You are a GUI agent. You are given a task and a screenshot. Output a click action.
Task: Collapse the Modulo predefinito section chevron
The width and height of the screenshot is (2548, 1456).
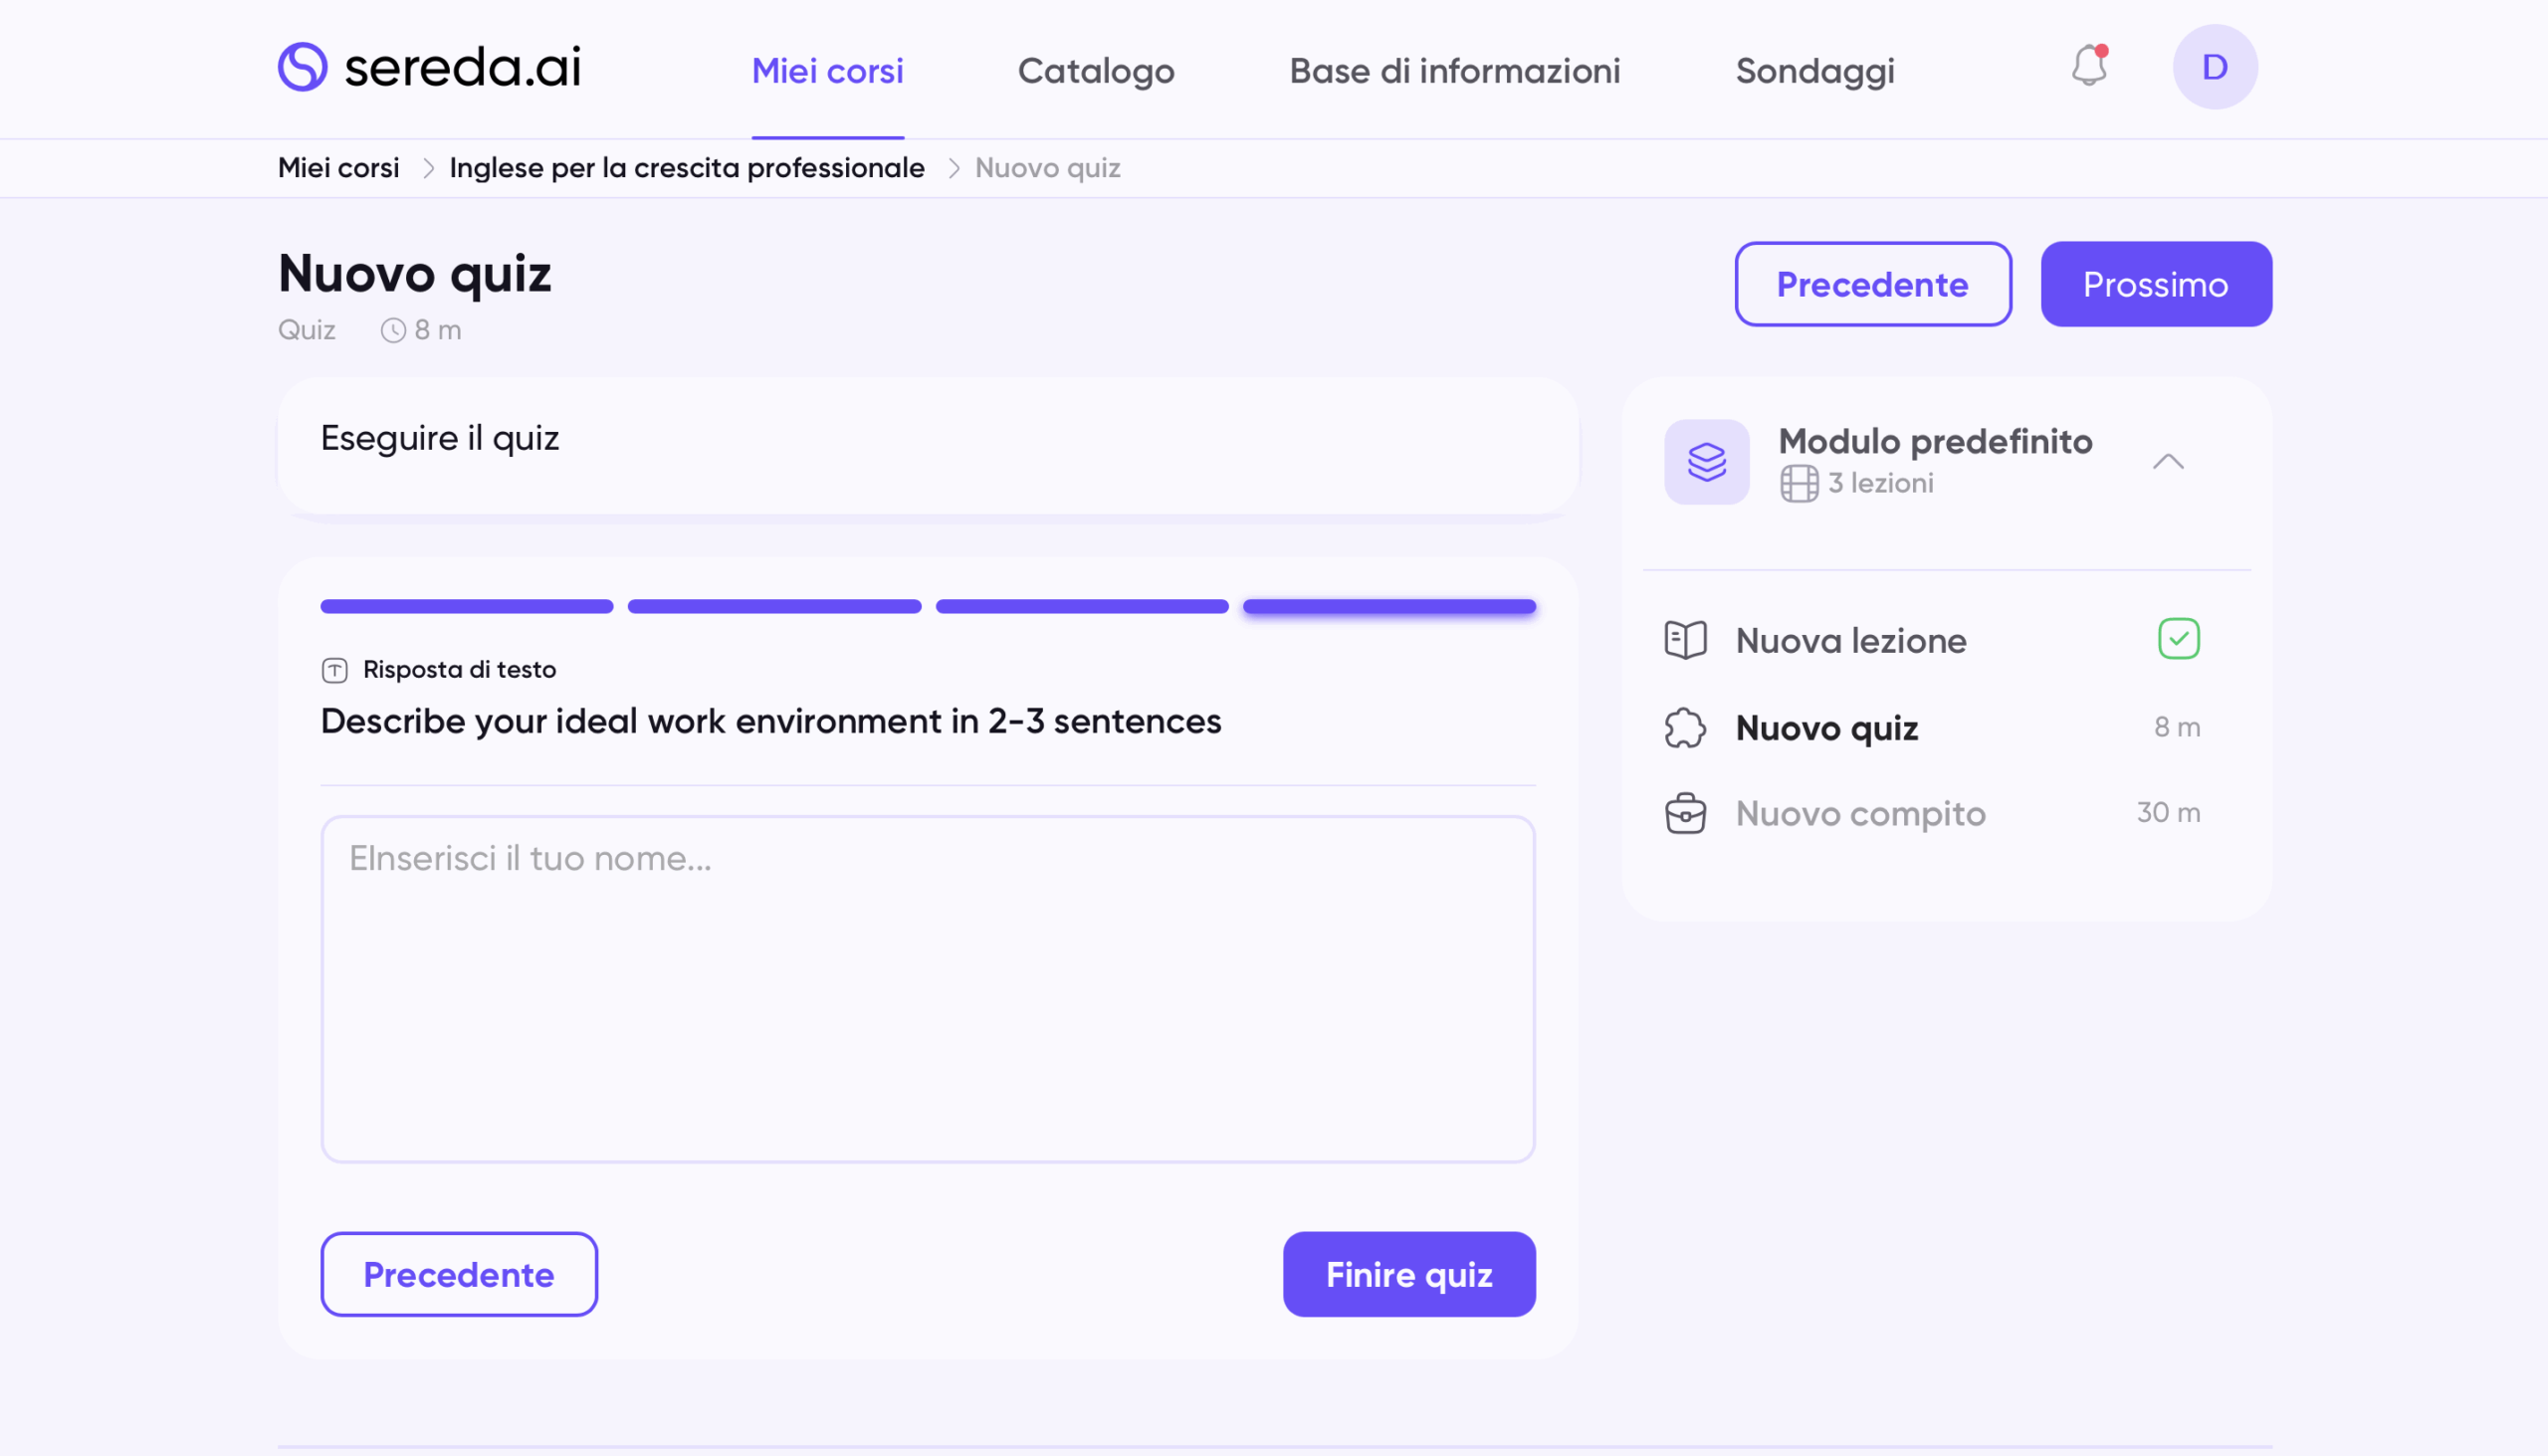tap(2167, 461)
